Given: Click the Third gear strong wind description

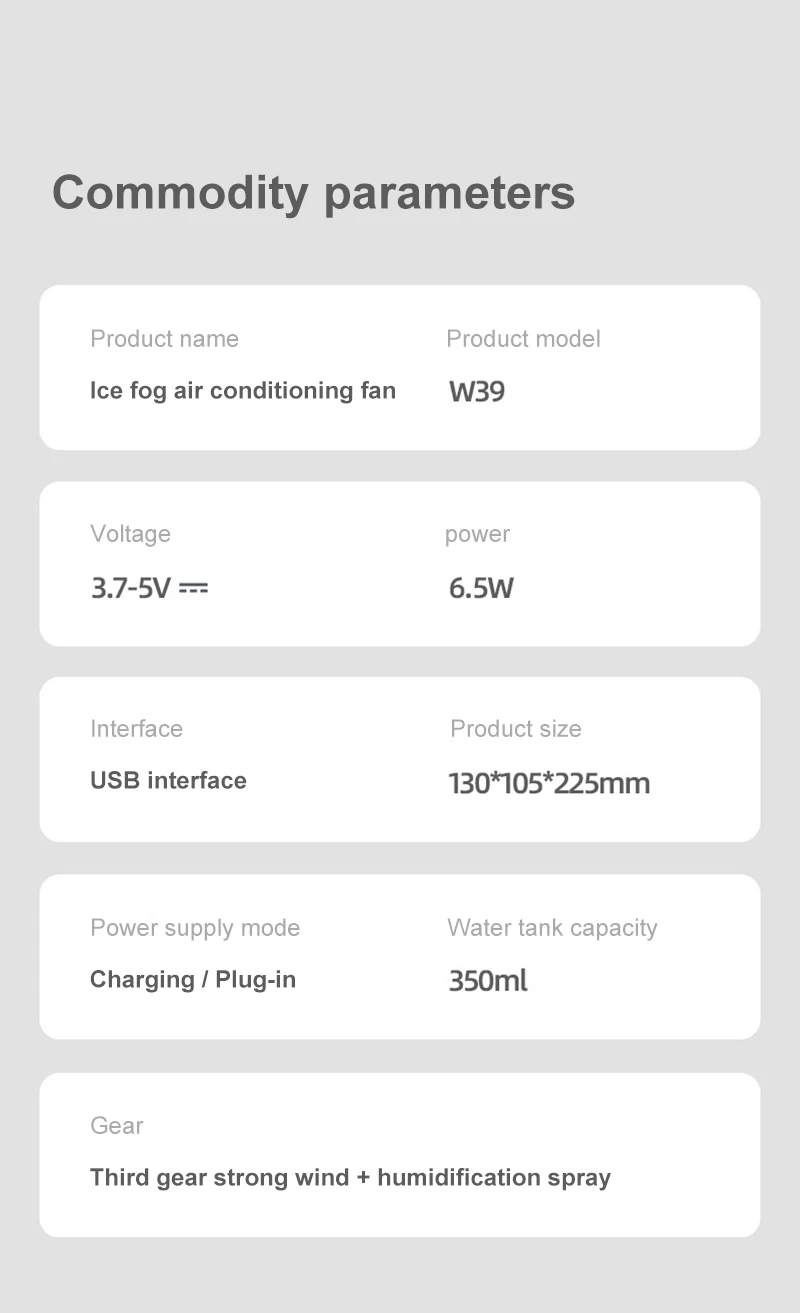Looking at the screenshot, I should point(350,1177).
